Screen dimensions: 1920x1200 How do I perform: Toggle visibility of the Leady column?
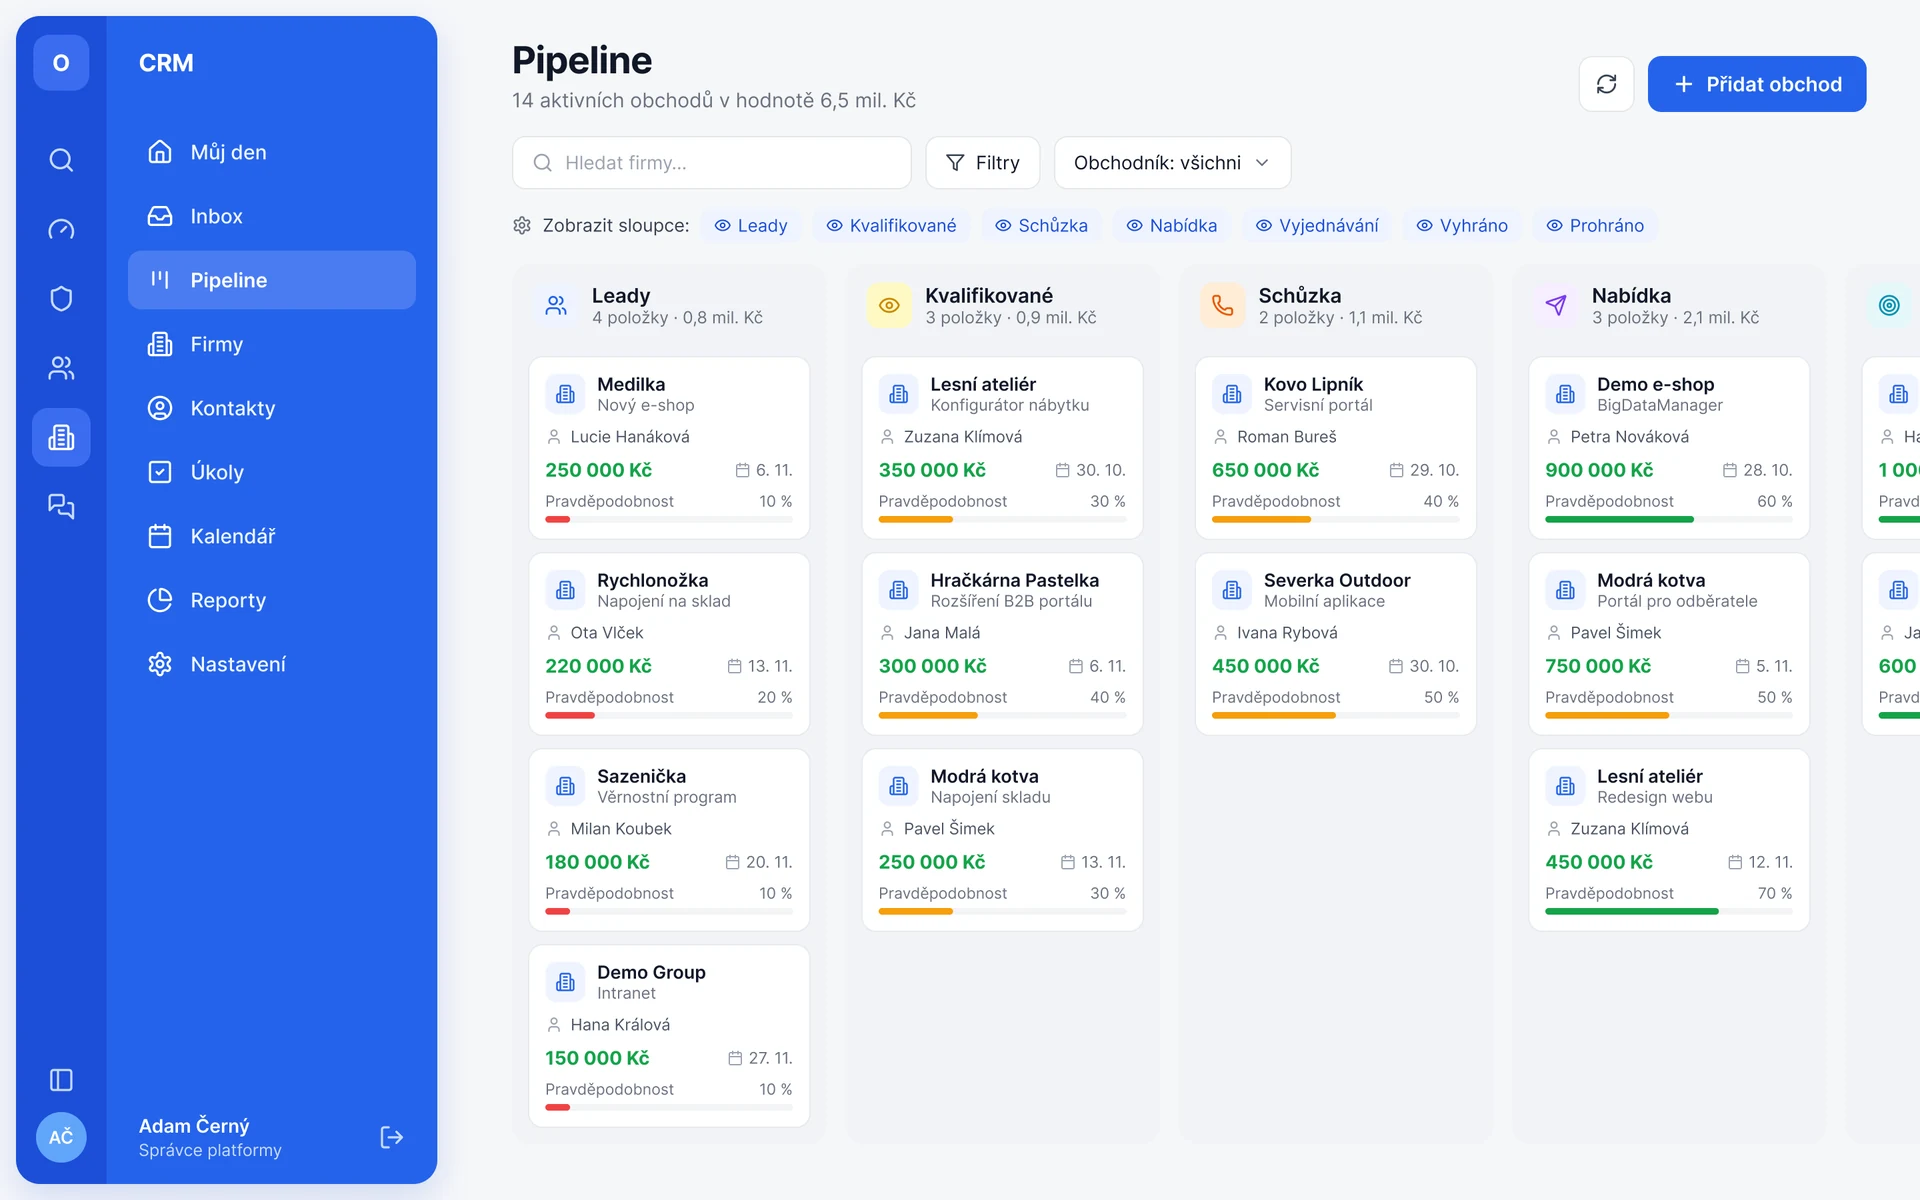[751, 226]
